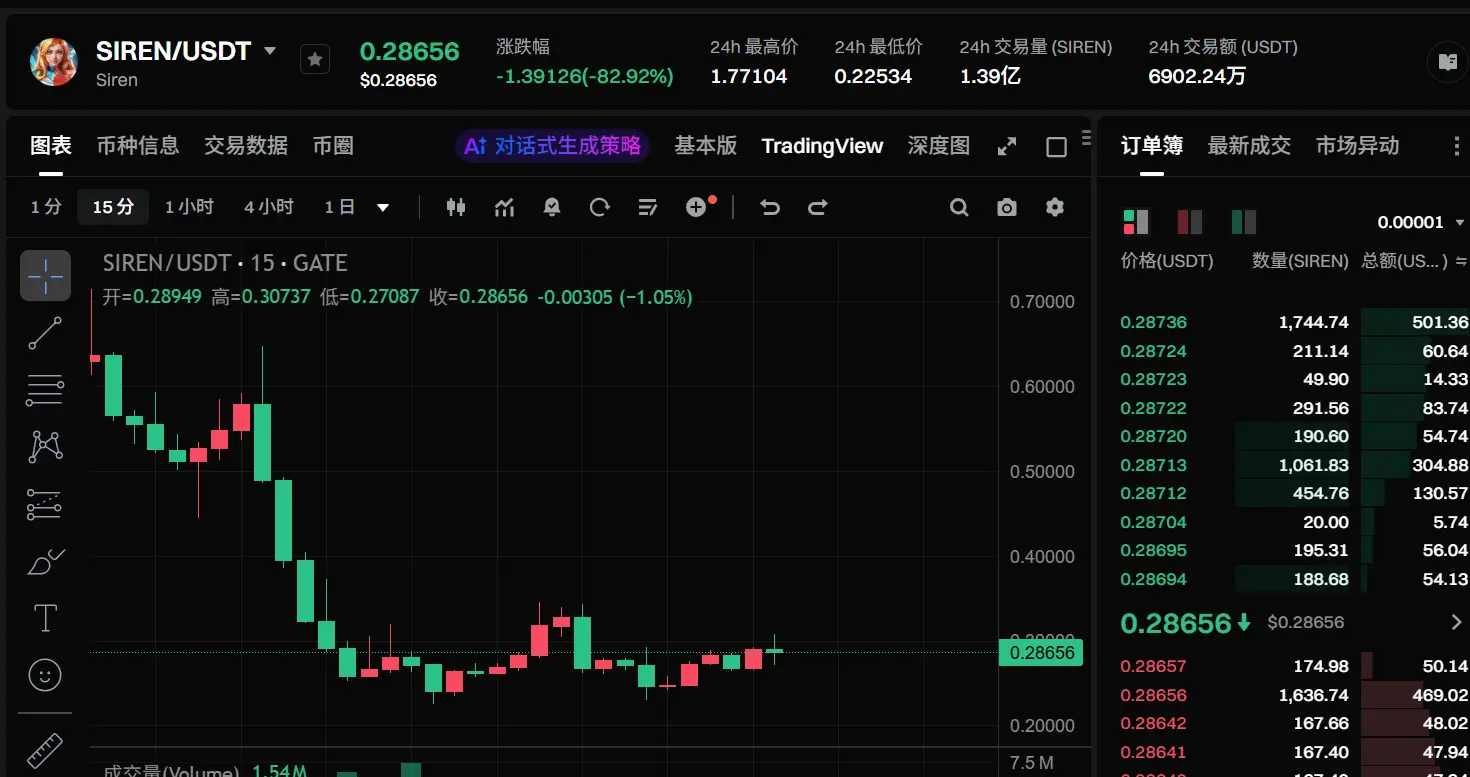Screen dimensions: 1470x777
Task: Open the Fibonacci horizontal lines tool
Action: [46, 390]
